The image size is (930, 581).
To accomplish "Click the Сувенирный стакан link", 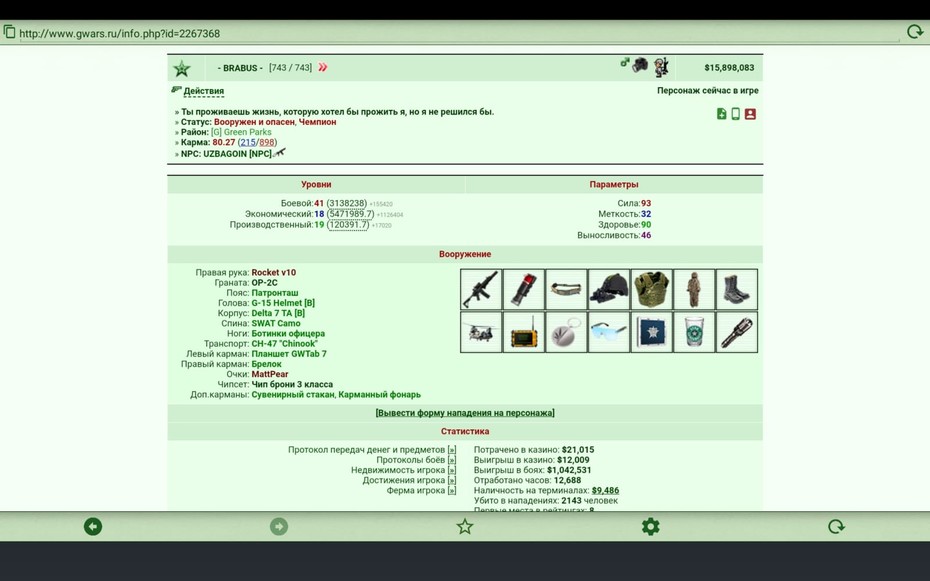I will 293,394.
